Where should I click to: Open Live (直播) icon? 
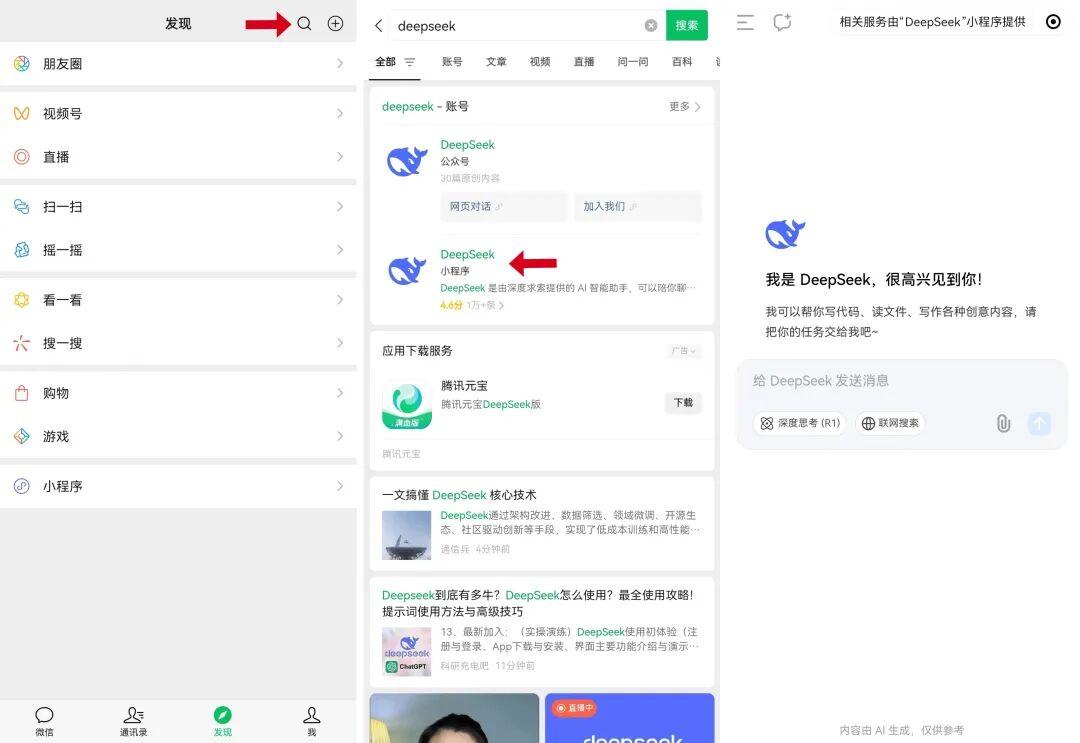22,157
